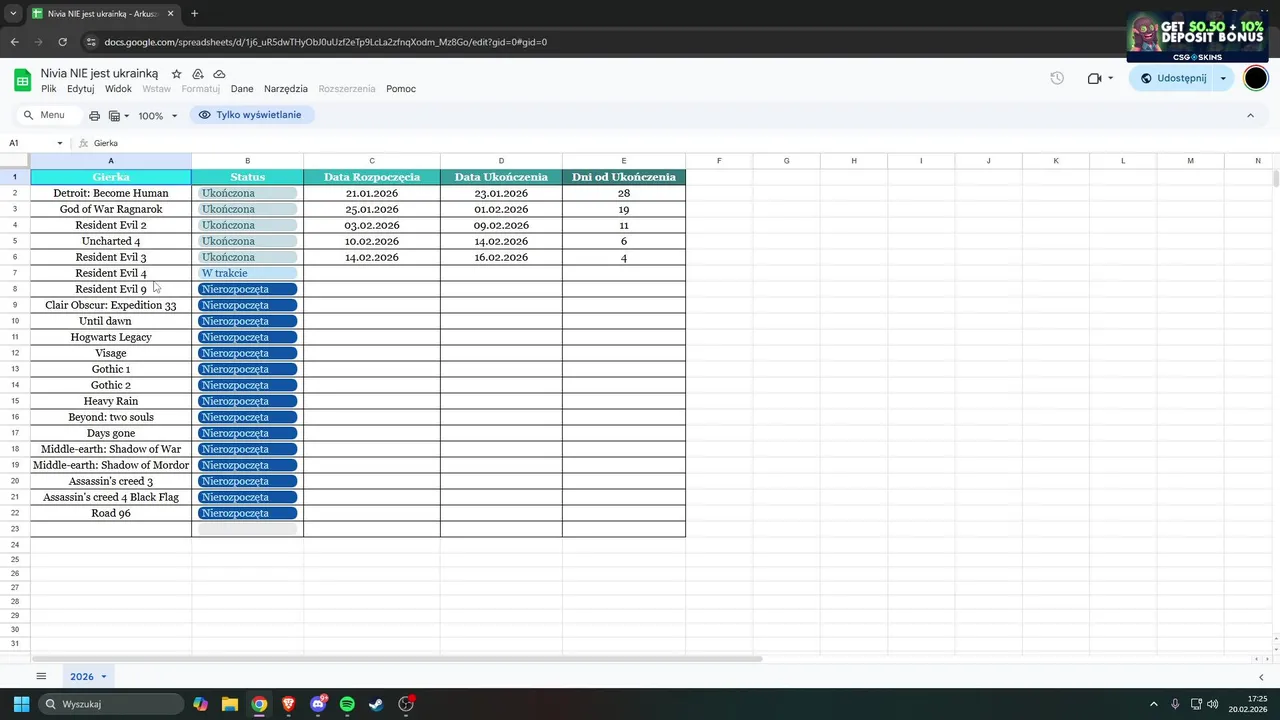Open a new browser tab
The image size is (1280, 720).
194,14
